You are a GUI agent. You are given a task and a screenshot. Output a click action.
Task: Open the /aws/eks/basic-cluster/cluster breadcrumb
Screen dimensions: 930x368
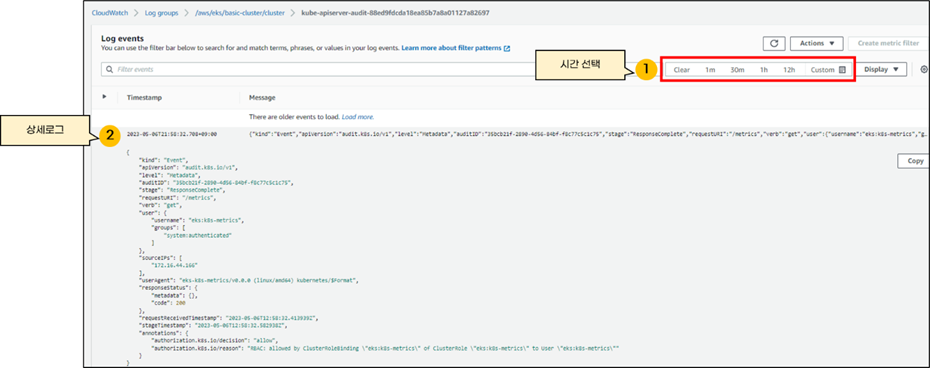(240, 12)
